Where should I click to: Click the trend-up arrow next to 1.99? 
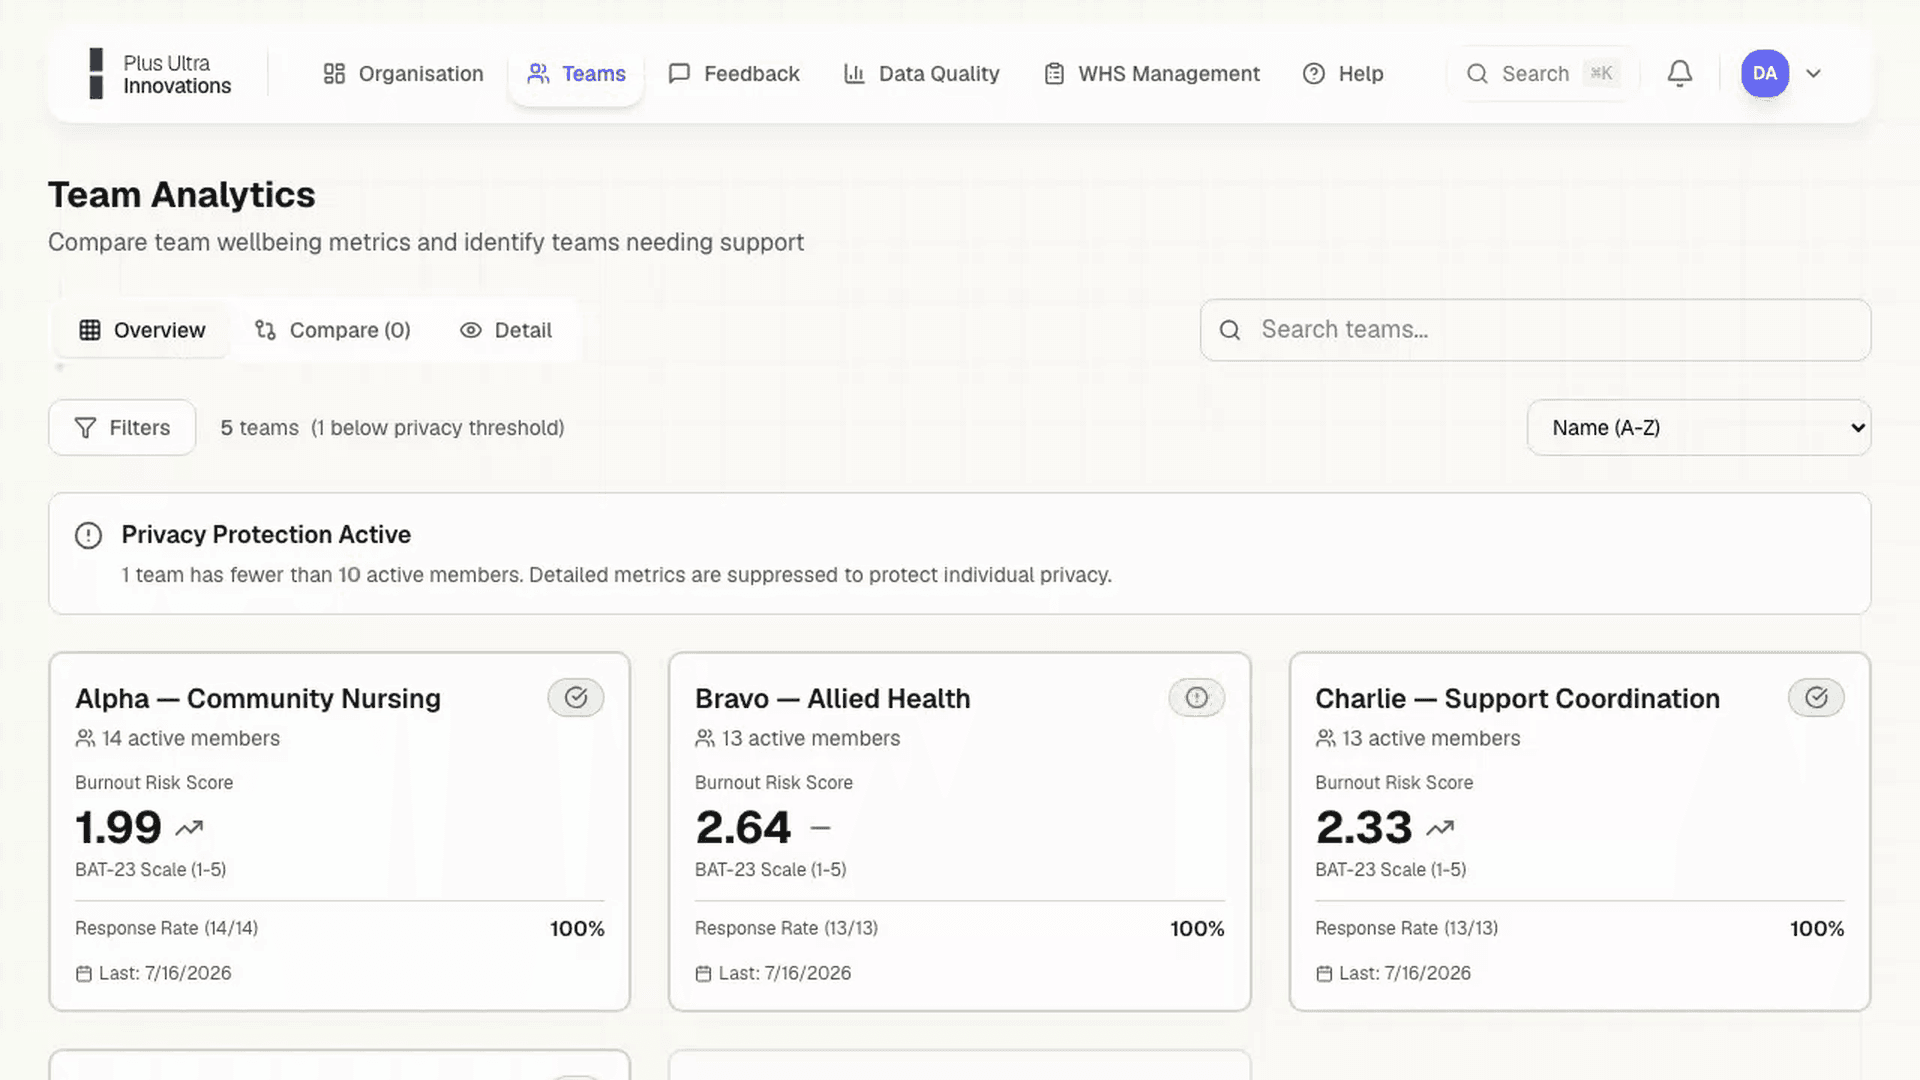click(x=189, y=828)
